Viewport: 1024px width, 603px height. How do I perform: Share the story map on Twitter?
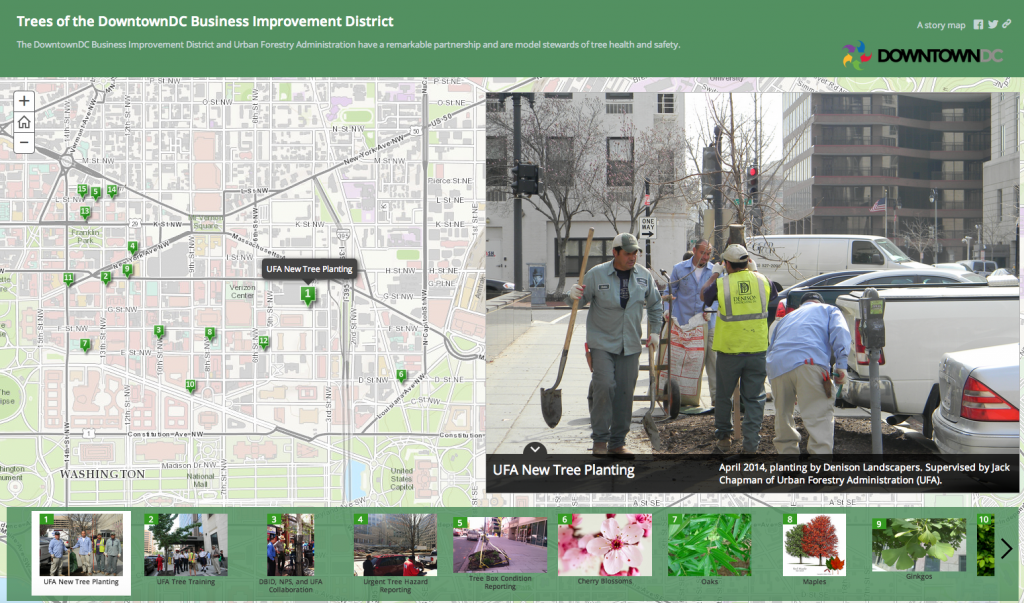pyautogui.click(x=992, y=24)
